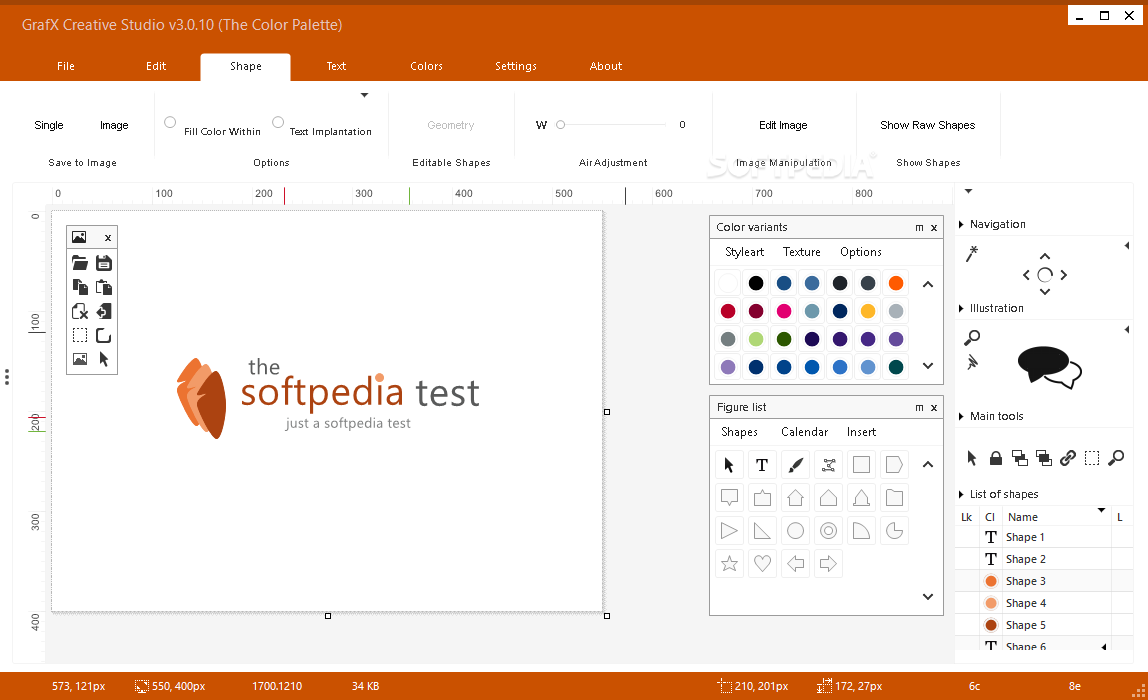Switch to Texture tab in Color variants
The image size is (1148, 700).
[x=802, y=252]
